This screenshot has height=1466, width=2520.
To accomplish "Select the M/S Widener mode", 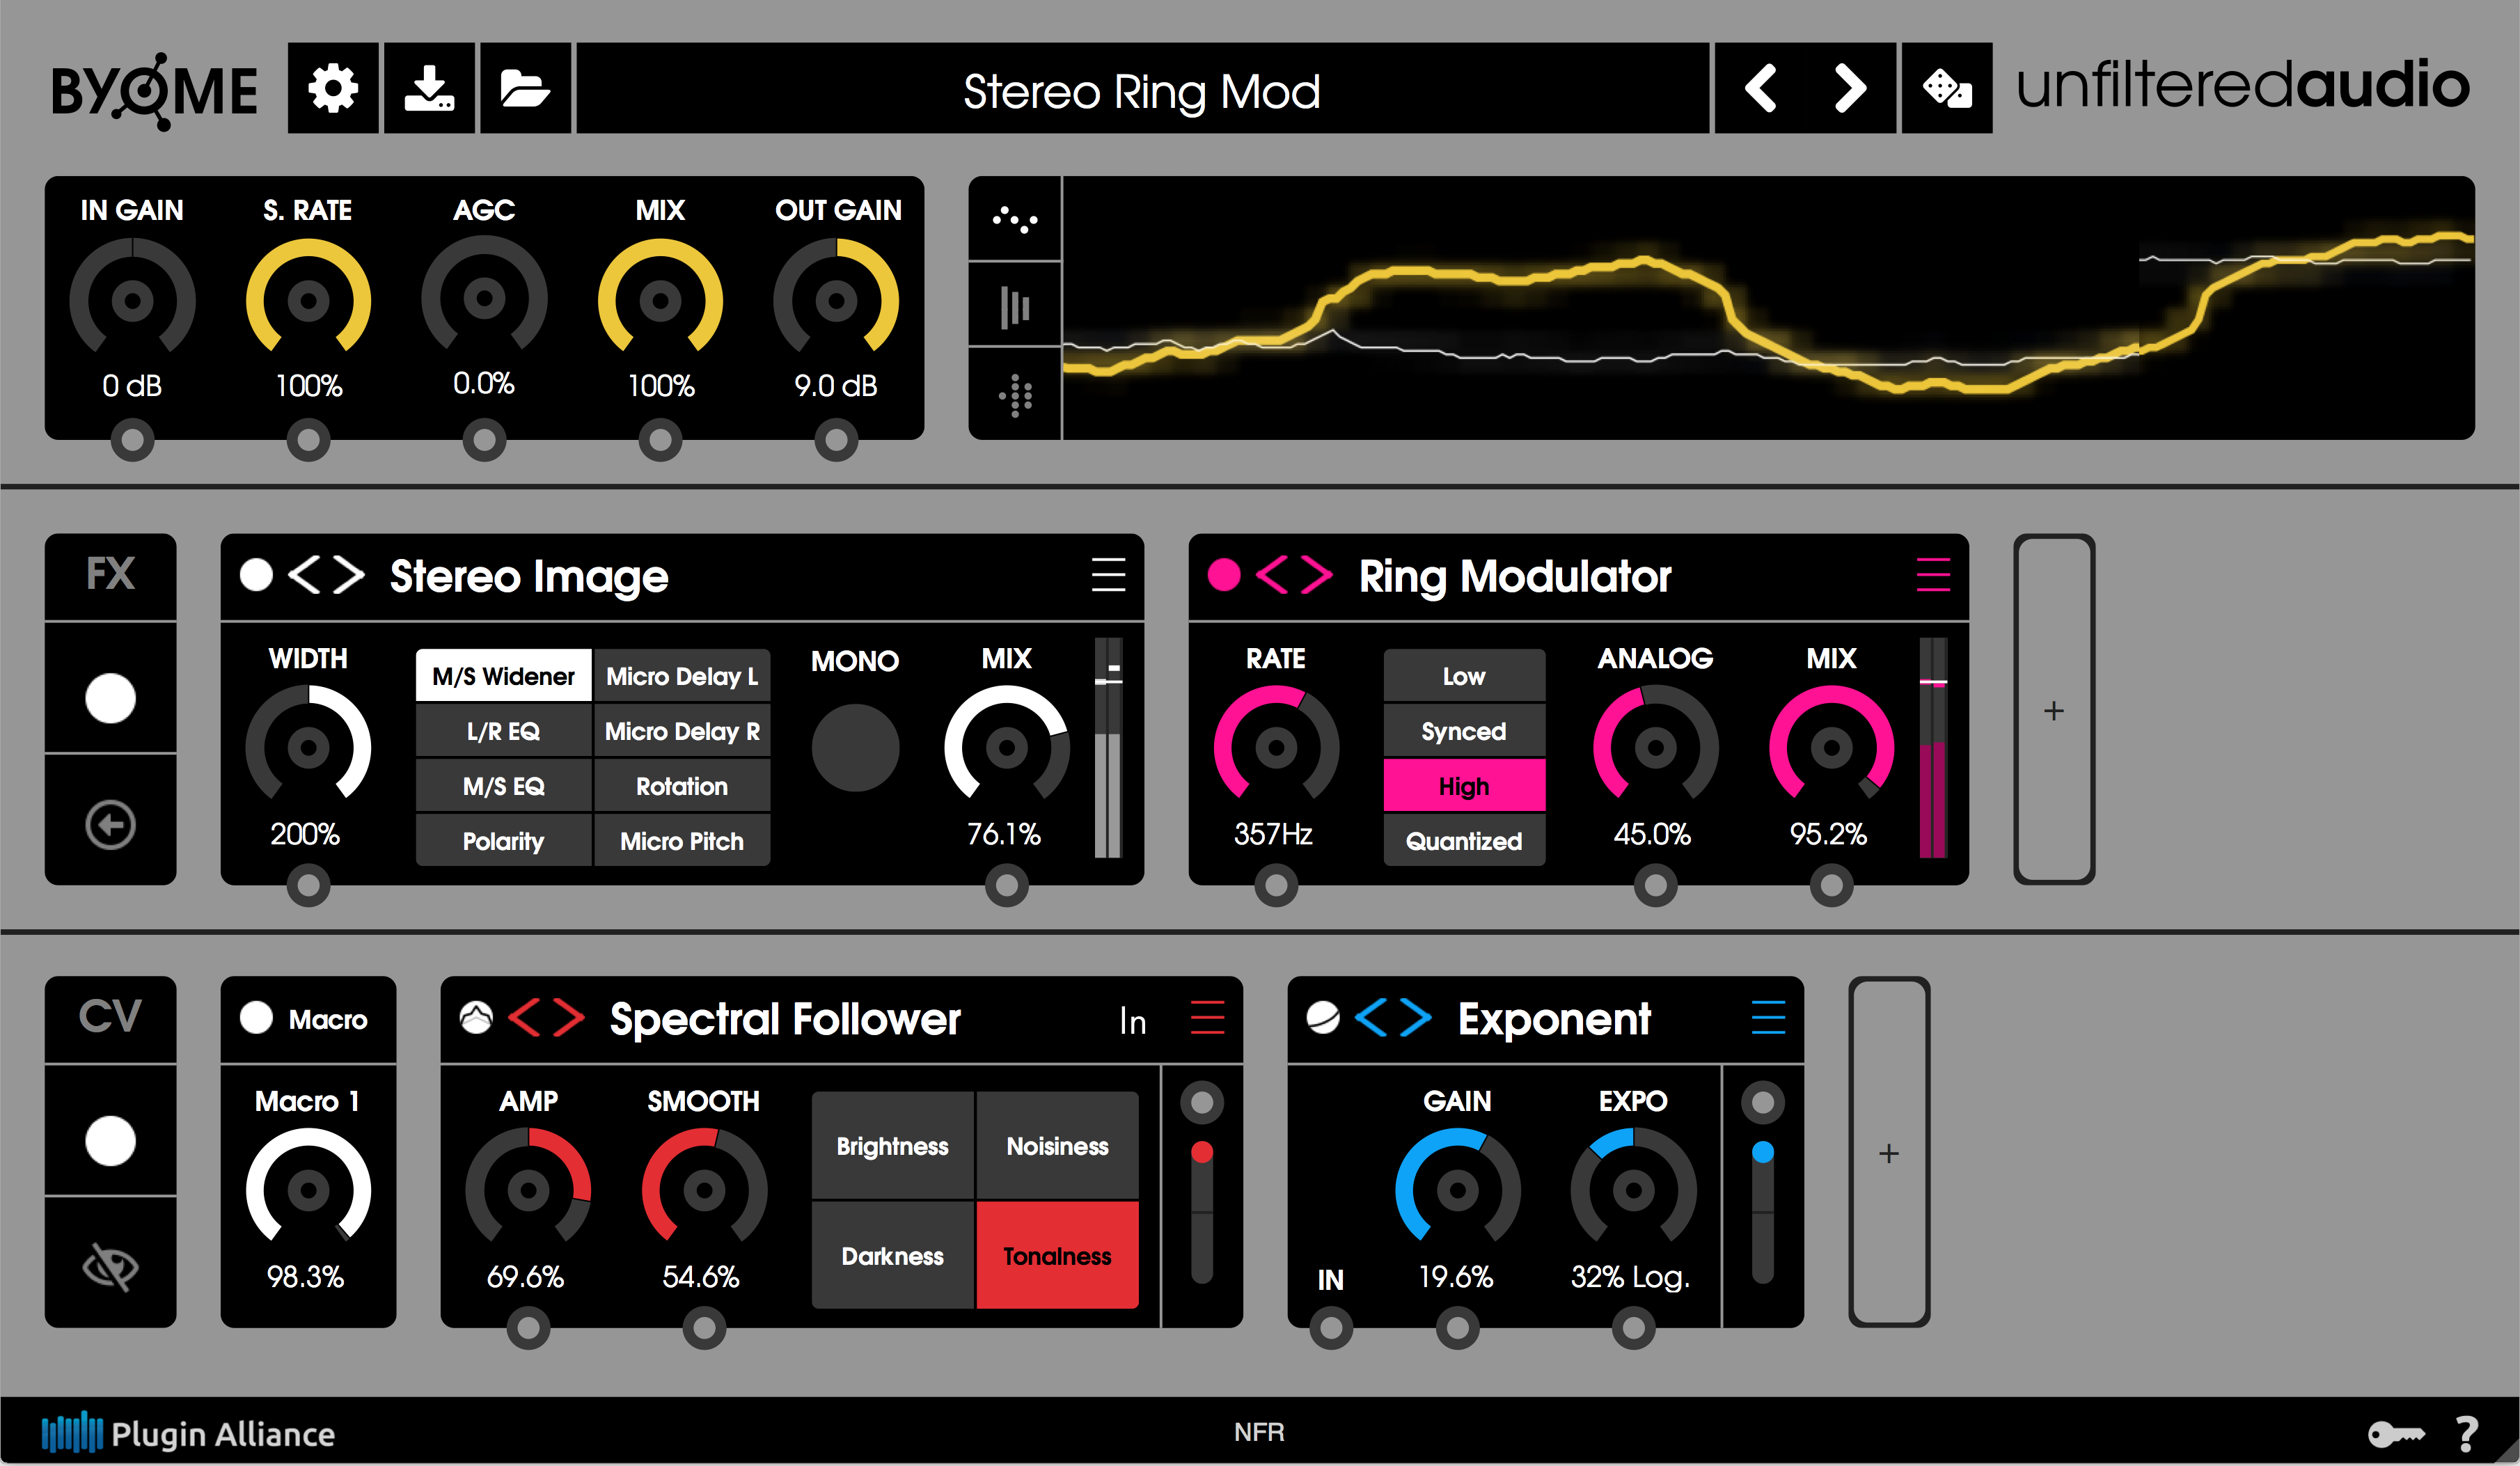I will pos(503,676).
